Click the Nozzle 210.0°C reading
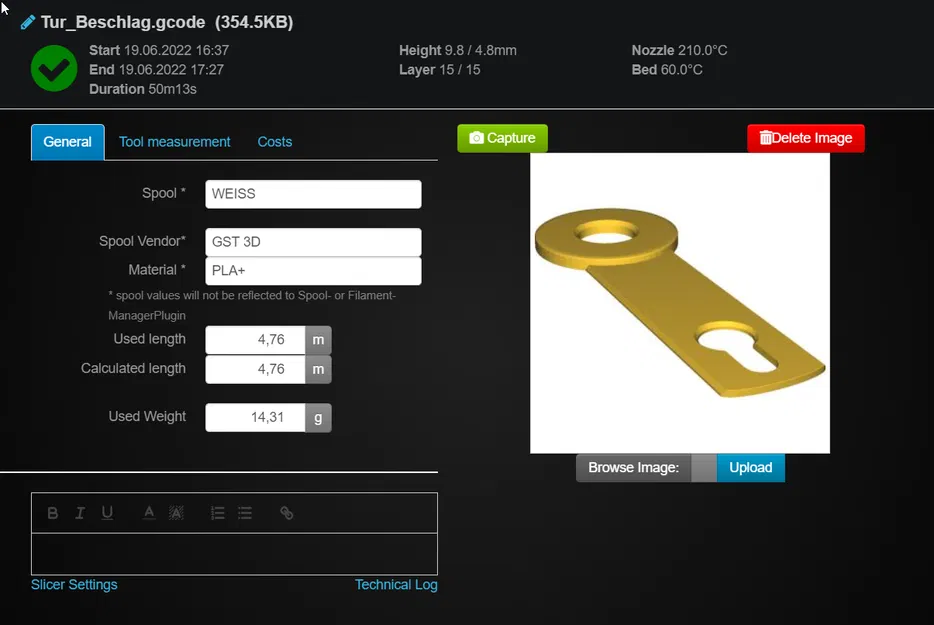 coord(680,51)
